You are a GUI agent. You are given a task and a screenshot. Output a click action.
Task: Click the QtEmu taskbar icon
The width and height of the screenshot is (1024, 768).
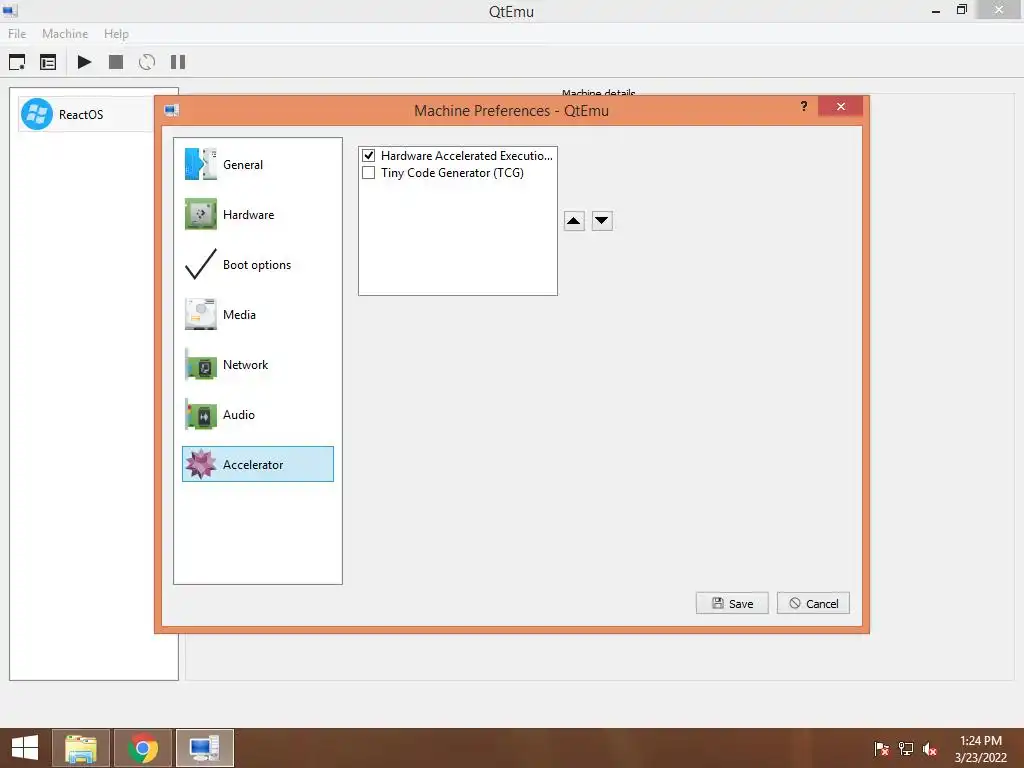[x=204, y=748]
